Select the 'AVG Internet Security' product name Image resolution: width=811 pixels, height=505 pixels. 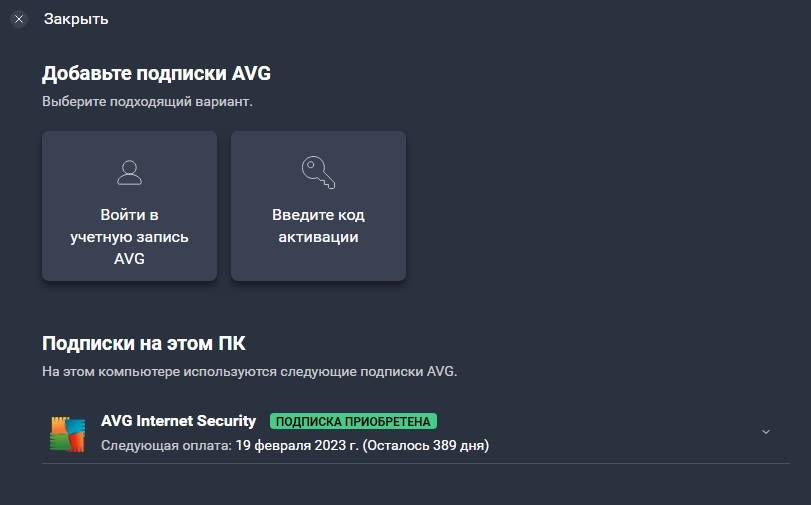tap(178, 421)
